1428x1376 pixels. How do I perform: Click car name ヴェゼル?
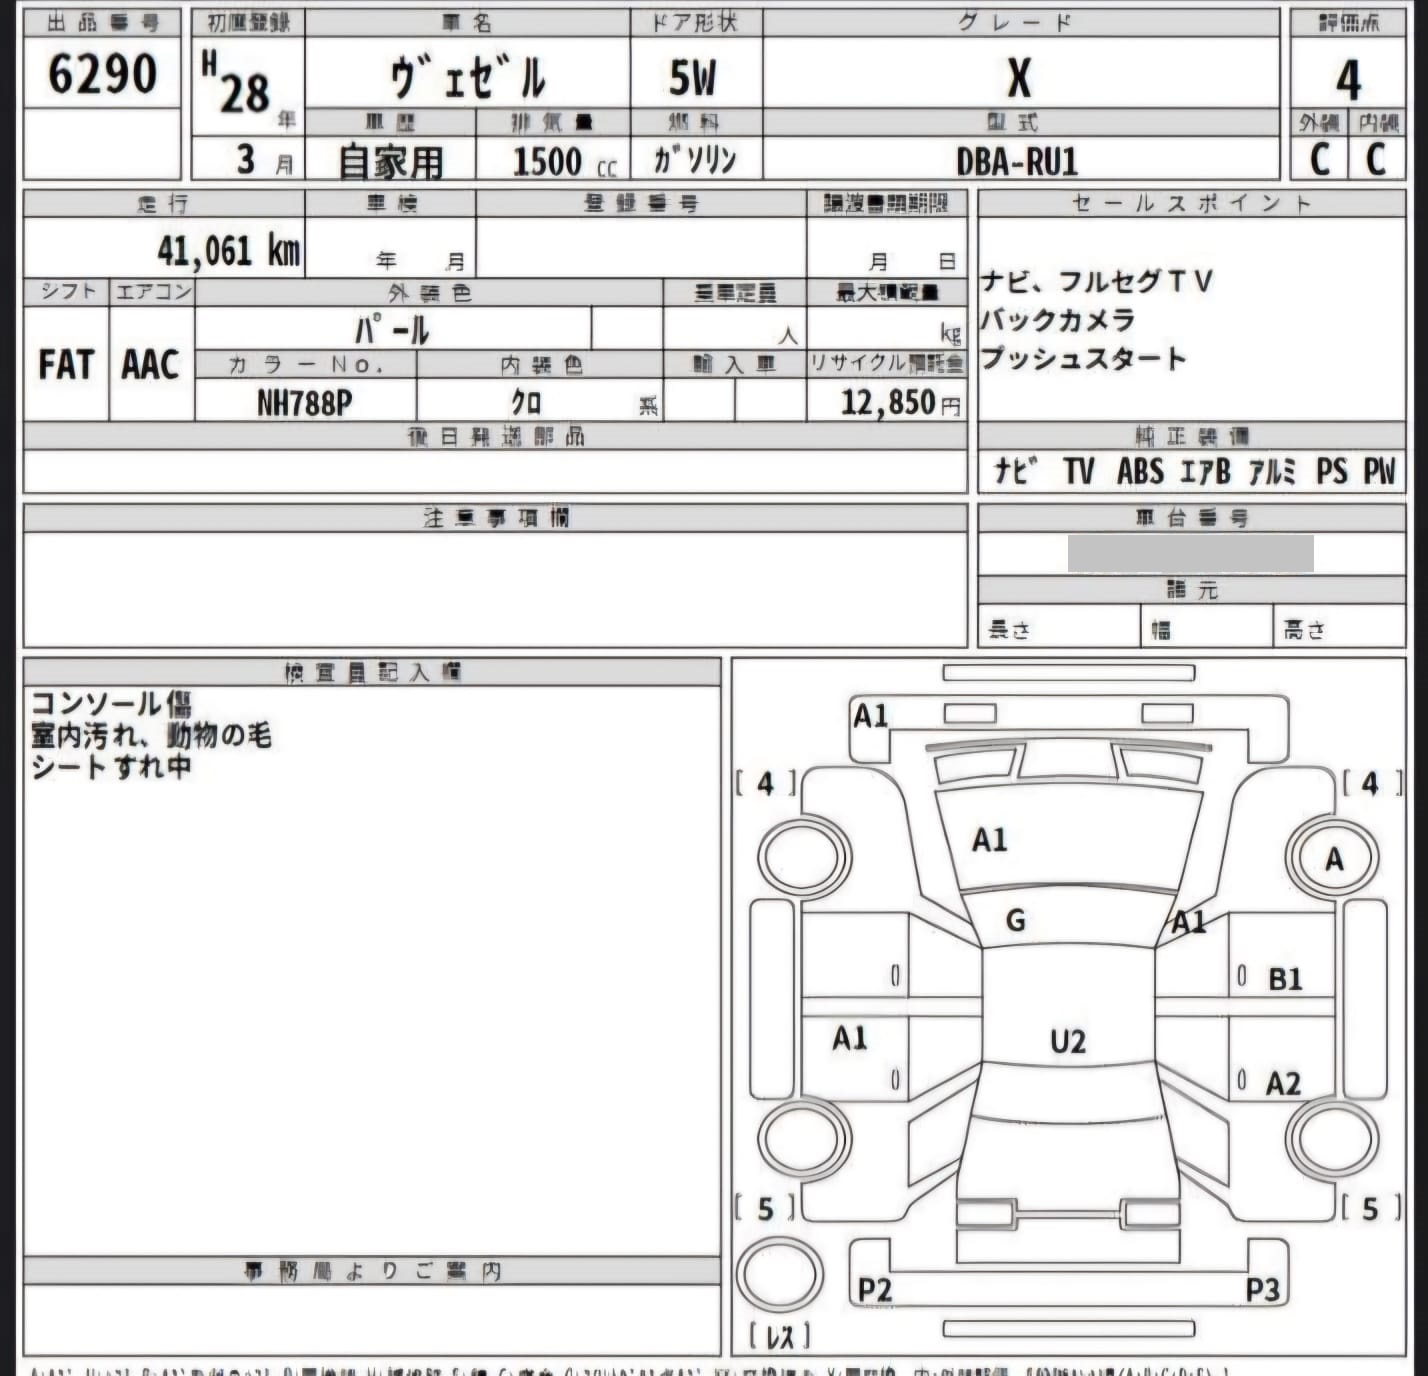click(467, 77)
